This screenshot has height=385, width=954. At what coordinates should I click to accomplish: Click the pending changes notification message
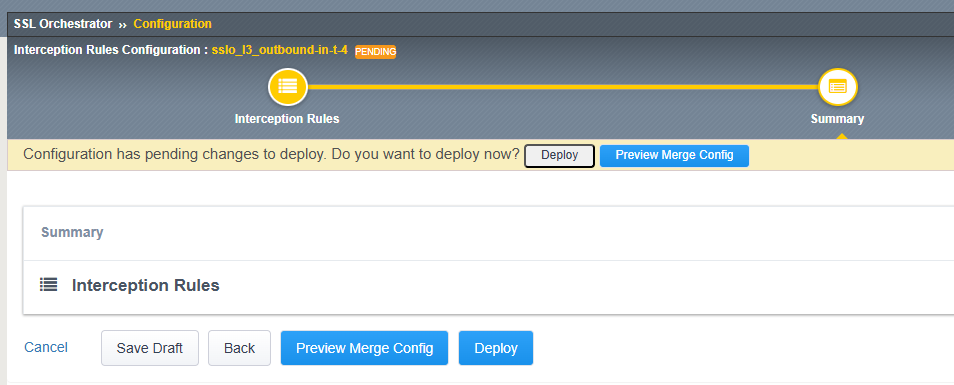pos(271,154)
